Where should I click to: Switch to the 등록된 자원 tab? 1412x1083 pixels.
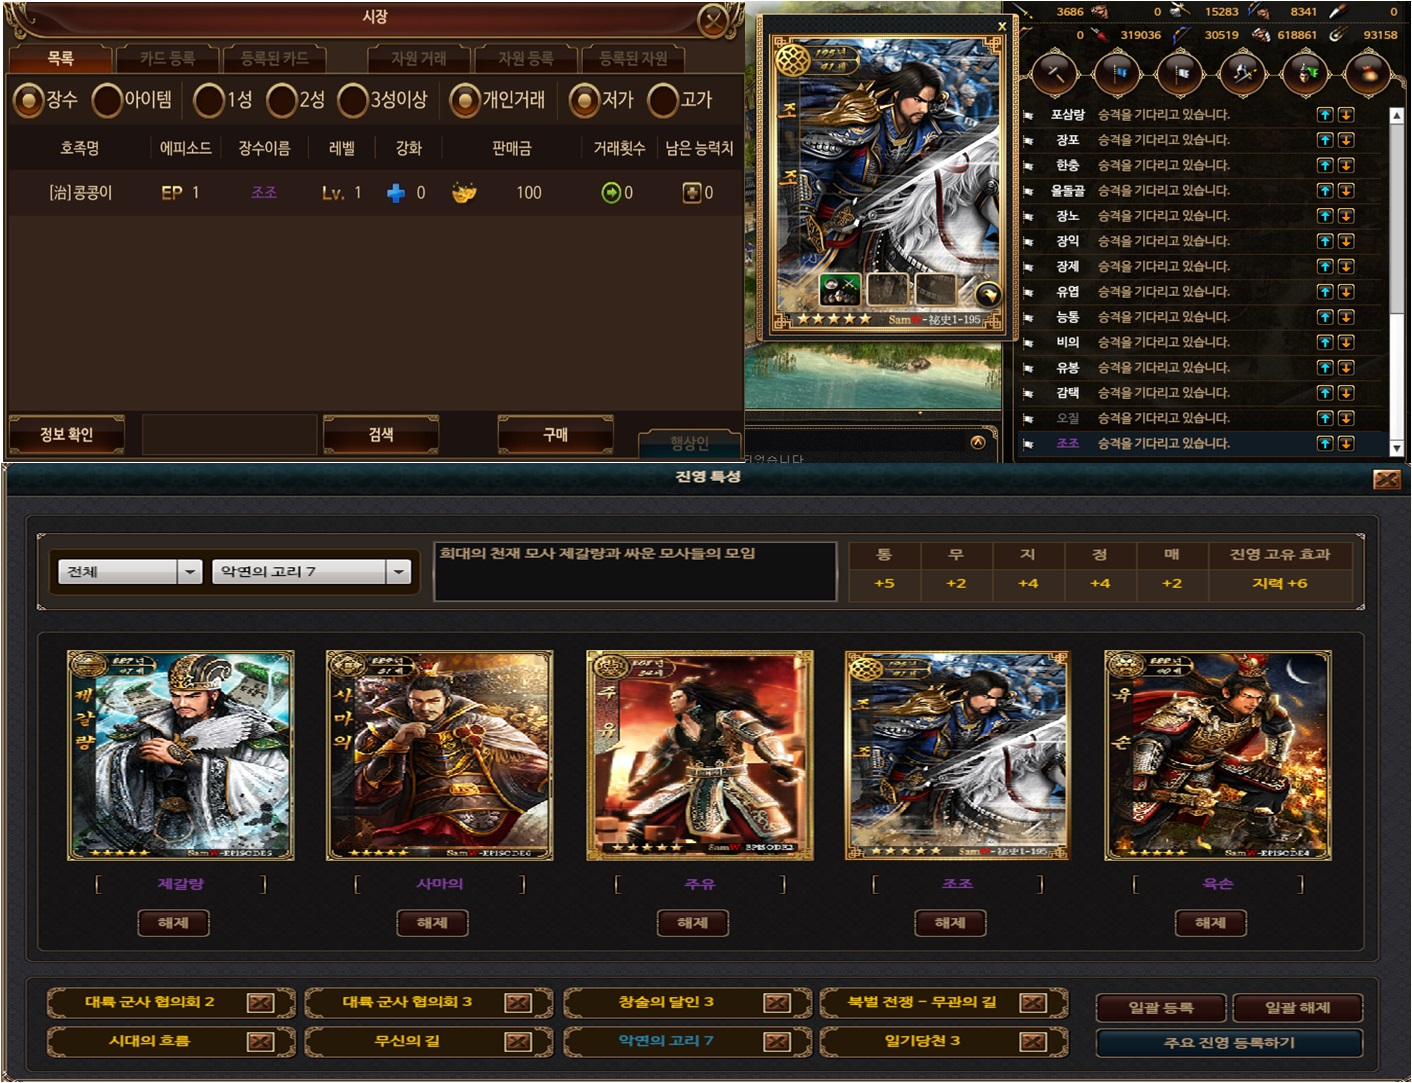(x=633, y=59)
